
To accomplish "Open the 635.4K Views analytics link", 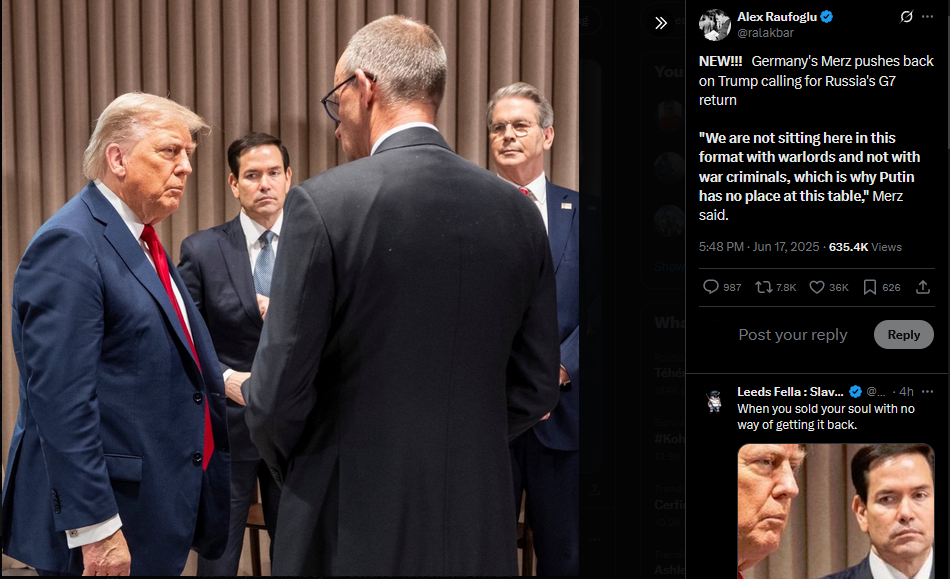I will [865, 247].
